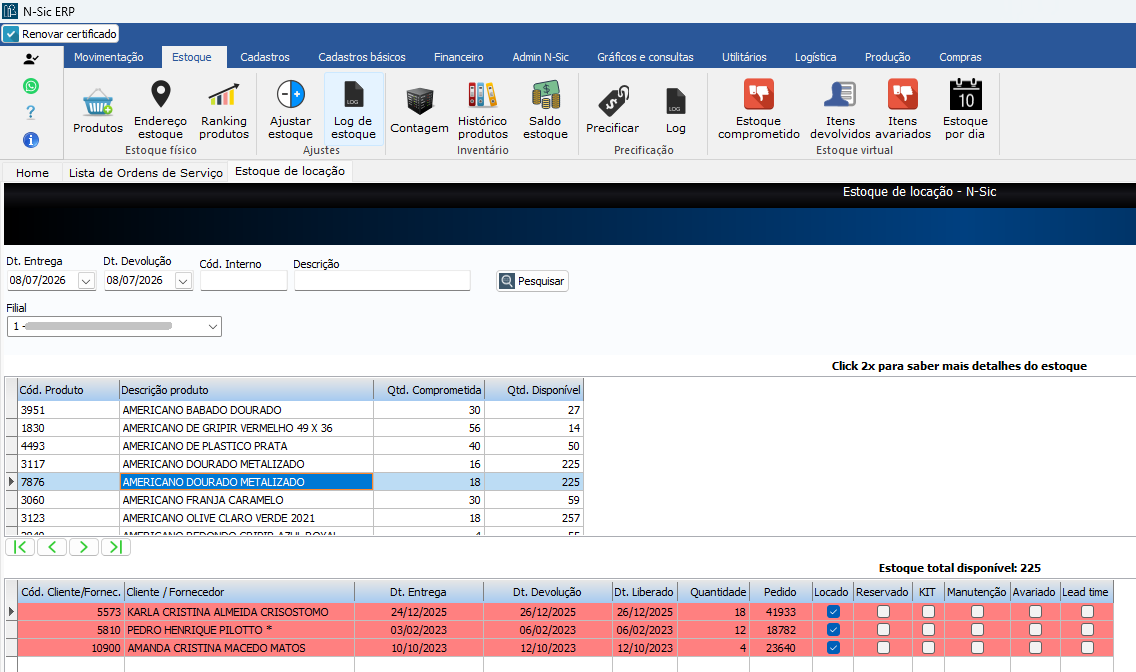Click the WhatsApp icon in sidebar
This screenshot has height=672, width=1136.
coord(30,86)
